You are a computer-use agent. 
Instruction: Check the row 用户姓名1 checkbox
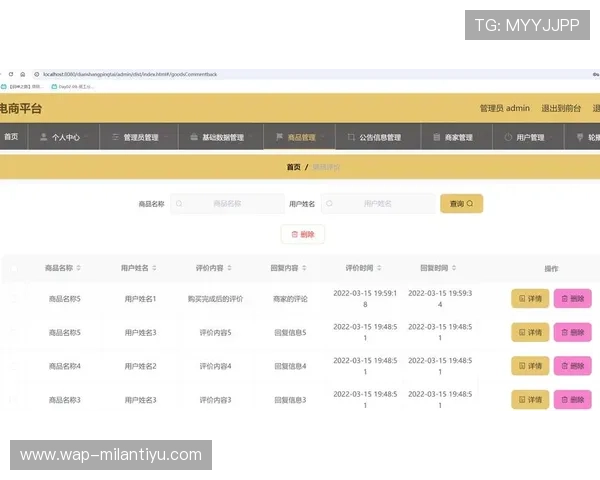(14, 299)
